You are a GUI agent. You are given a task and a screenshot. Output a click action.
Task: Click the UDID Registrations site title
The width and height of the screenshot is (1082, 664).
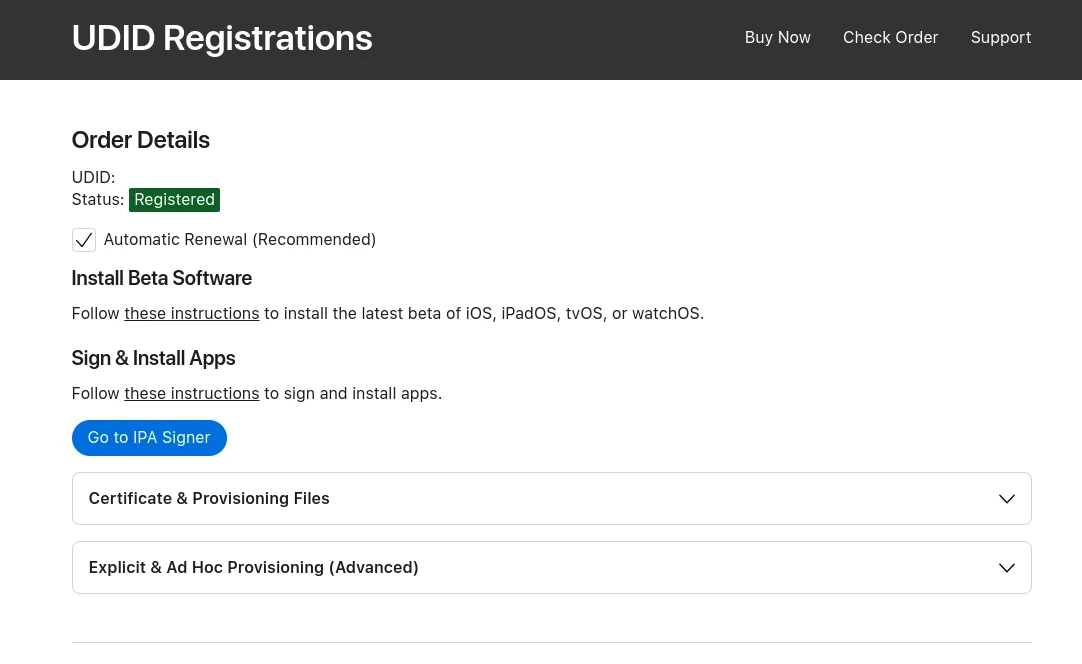point(222,39)
